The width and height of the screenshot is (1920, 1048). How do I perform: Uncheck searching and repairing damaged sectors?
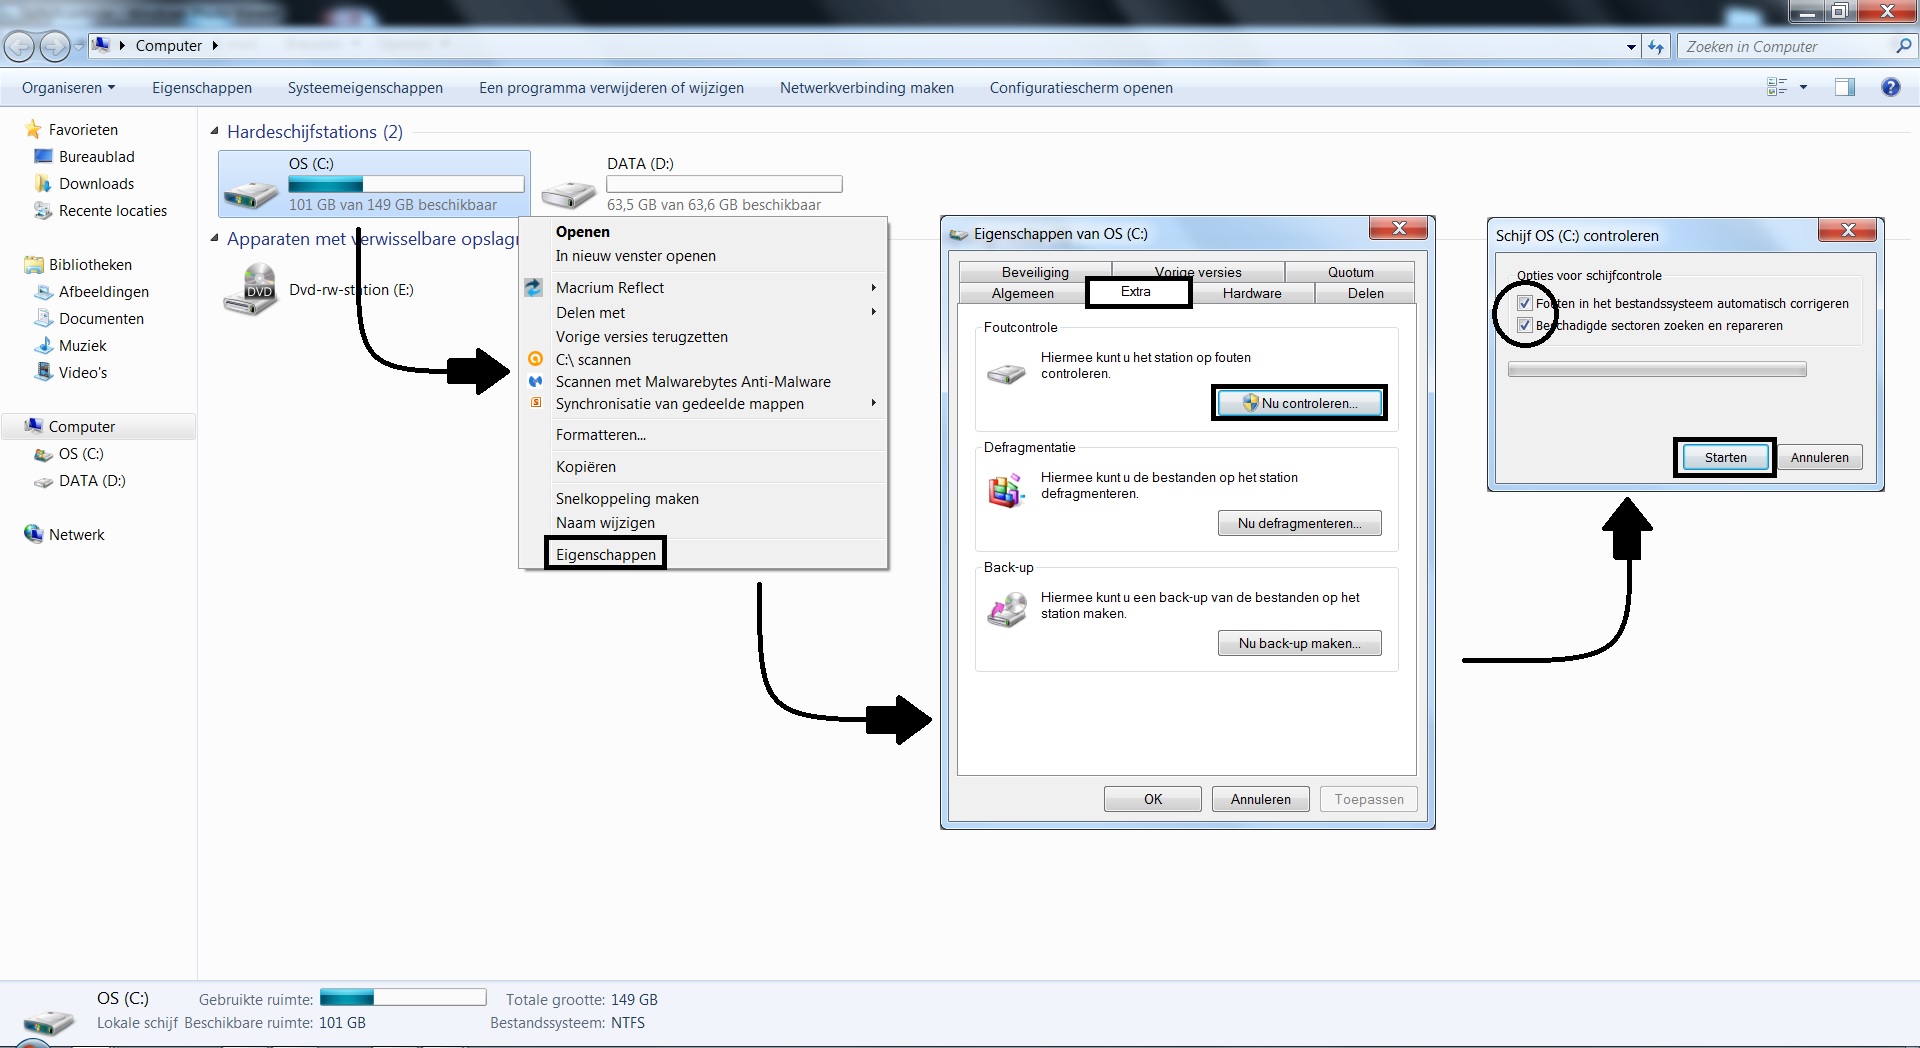(x=1524, y=325)
